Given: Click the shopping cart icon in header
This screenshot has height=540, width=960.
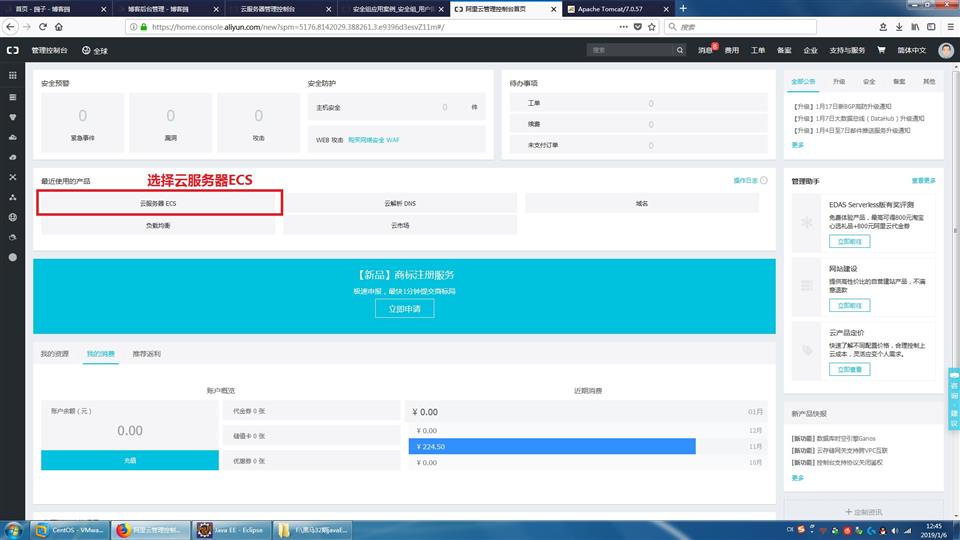Looking at the screenshot, I should coord(881,50).
